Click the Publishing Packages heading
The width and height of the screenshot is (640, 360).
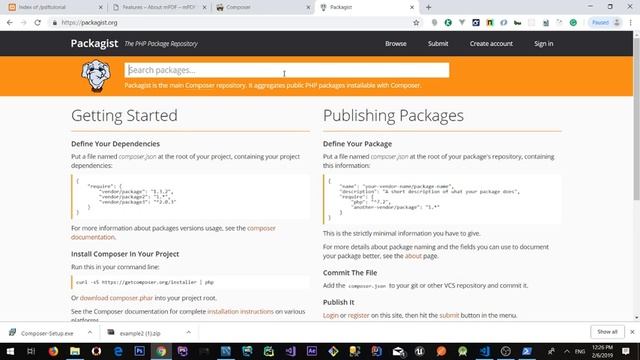(x=393, y=116)
